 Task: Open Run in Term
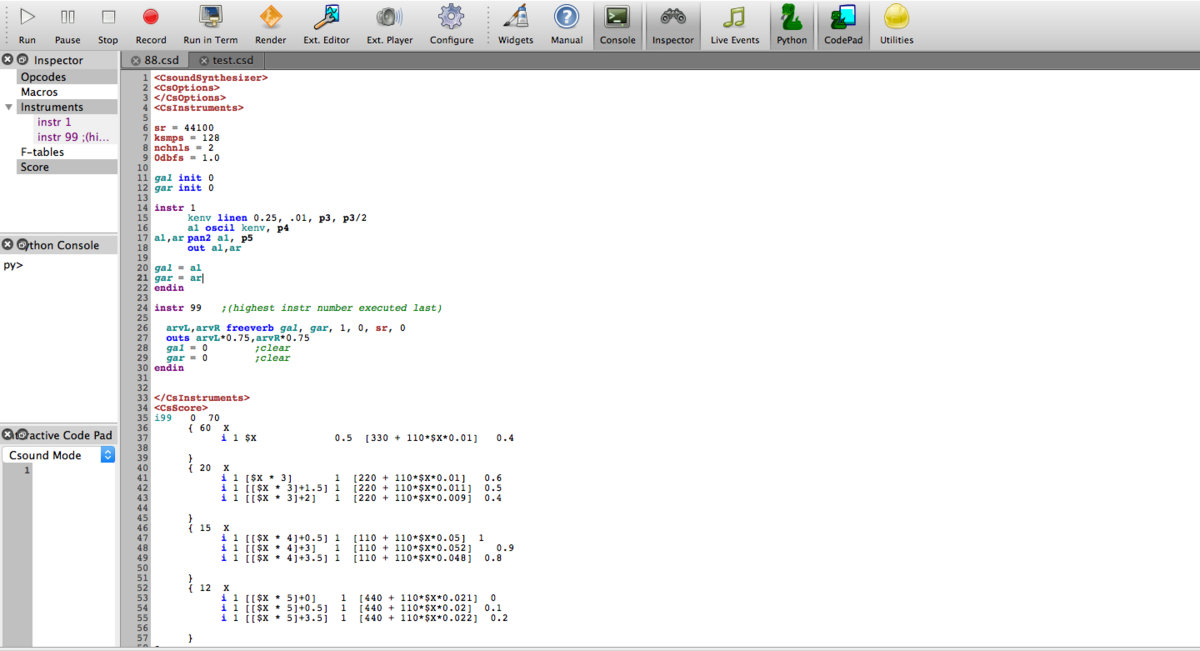pos(210,17)
